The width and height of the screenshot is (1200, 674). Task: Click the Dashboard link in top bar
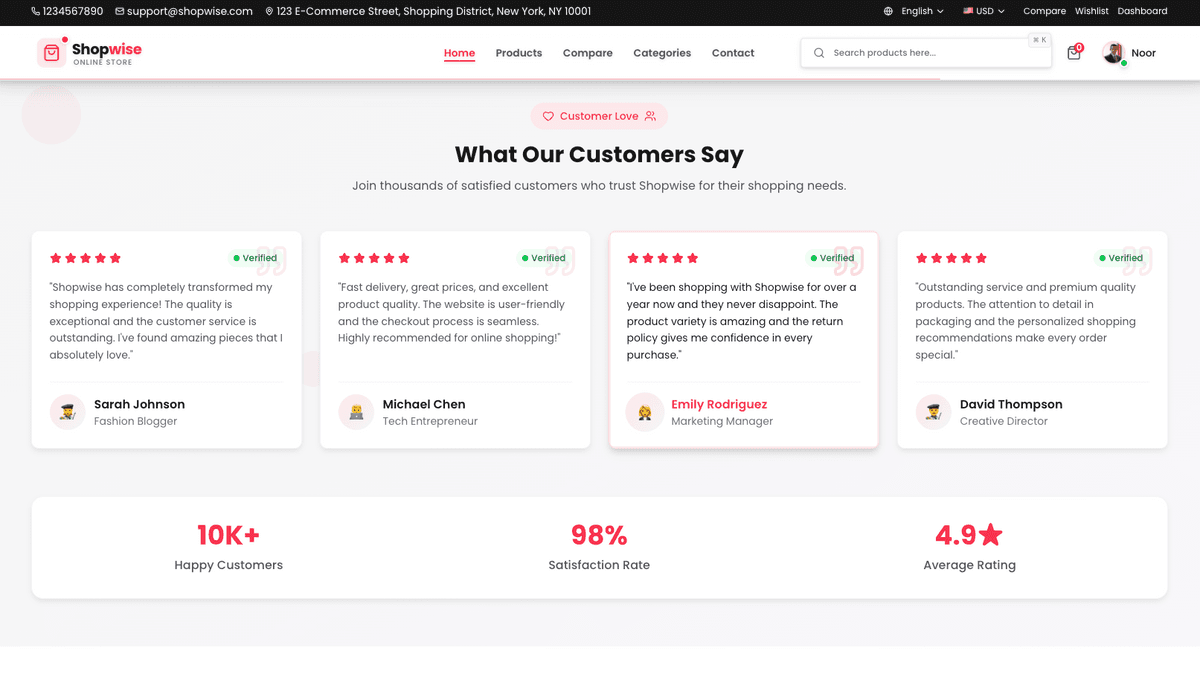1142,11
